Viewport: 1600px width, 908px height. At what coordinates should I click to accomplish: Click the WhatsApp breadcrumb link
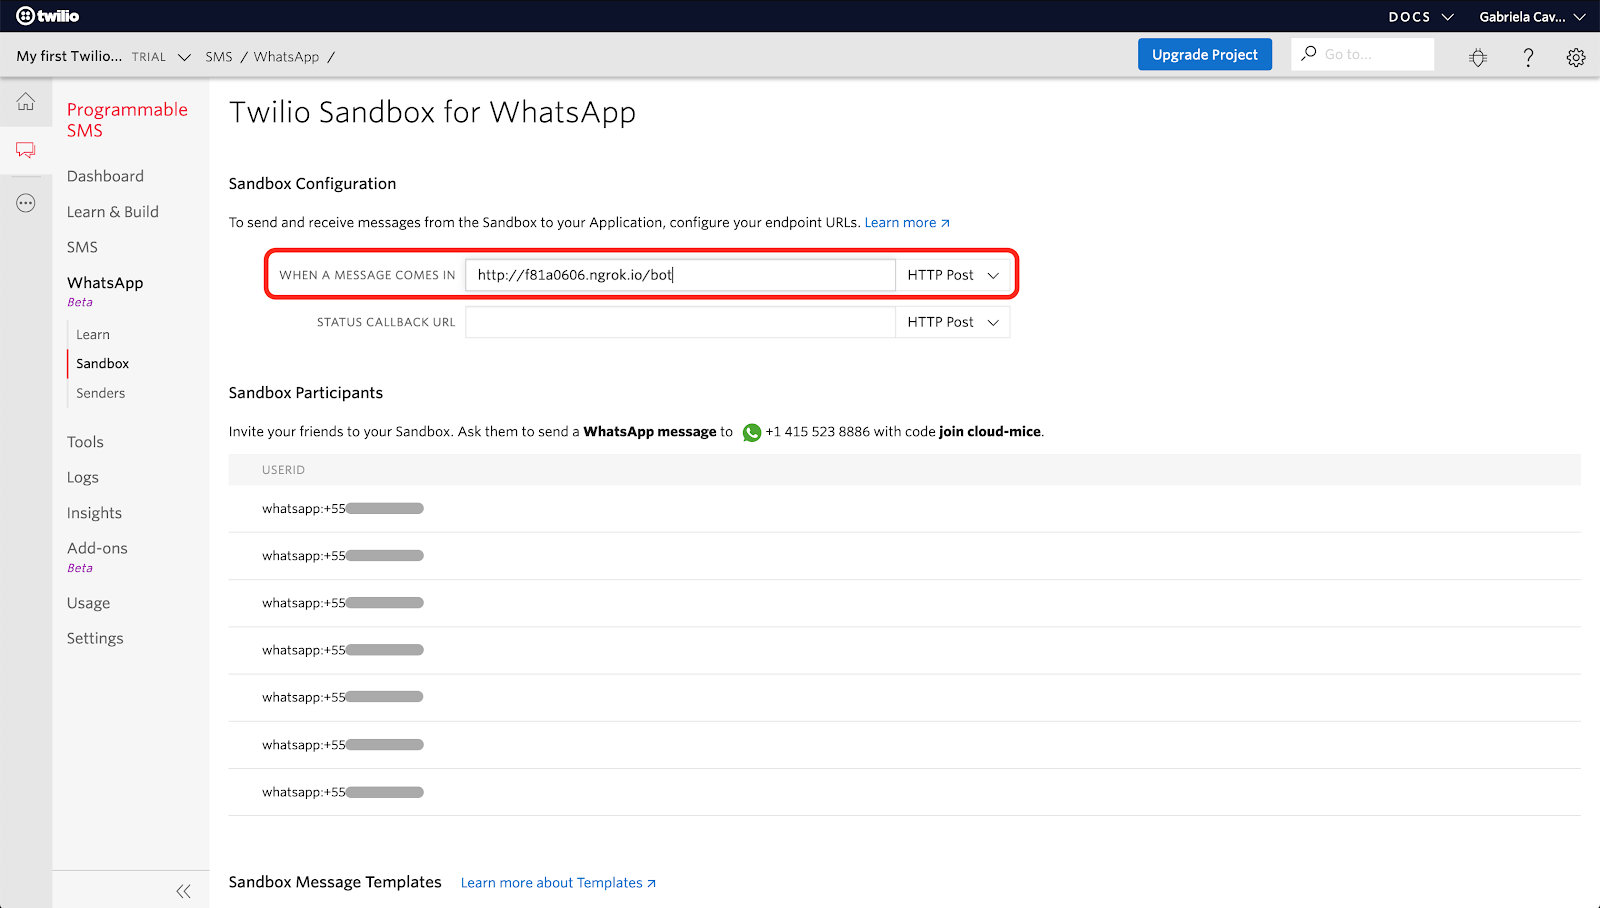coord(286,57)
